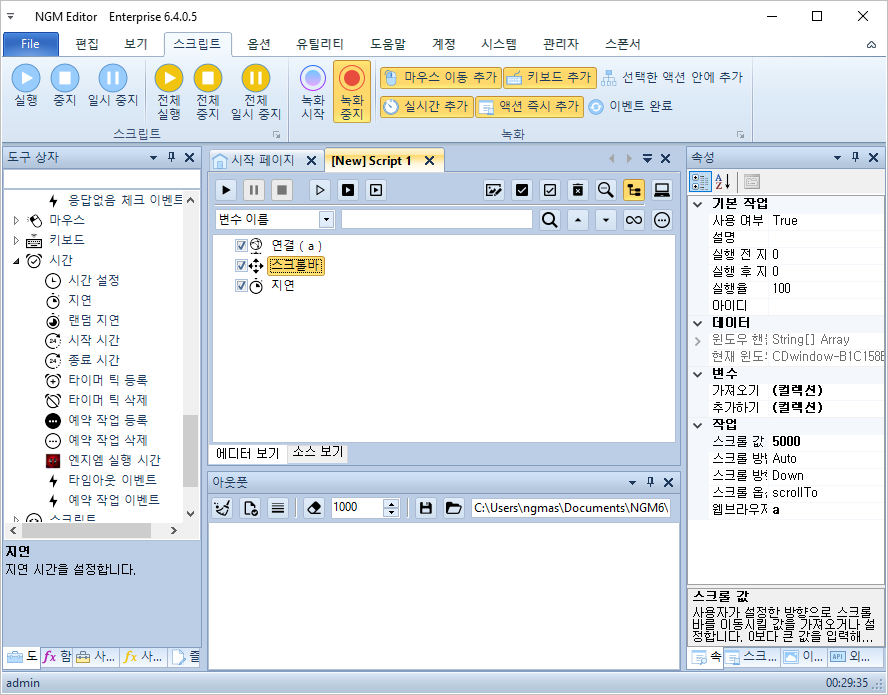Switch to the 편집 ribbon tab
Screen dimensions: 888x695
click(87, 44)
